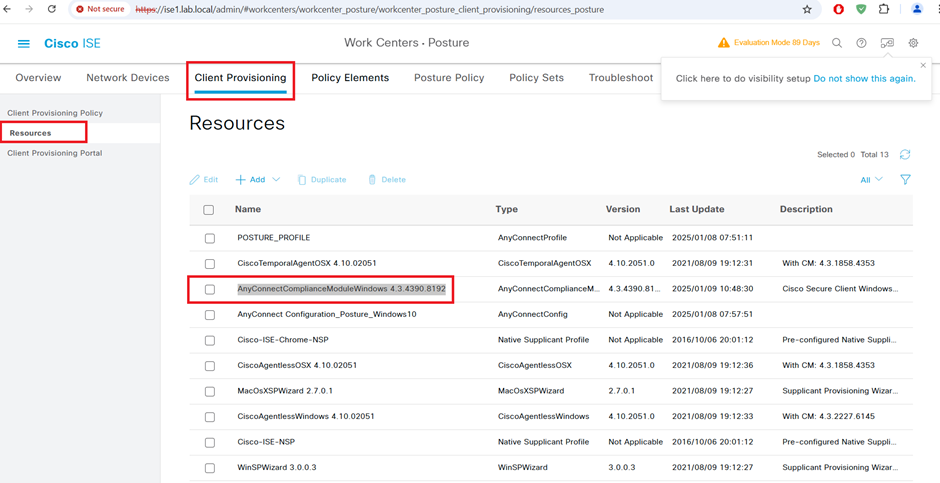
Task: Open AnyConnectComplianceModuleWindows 4.3.4390.8192 resource
Action: 341,289
